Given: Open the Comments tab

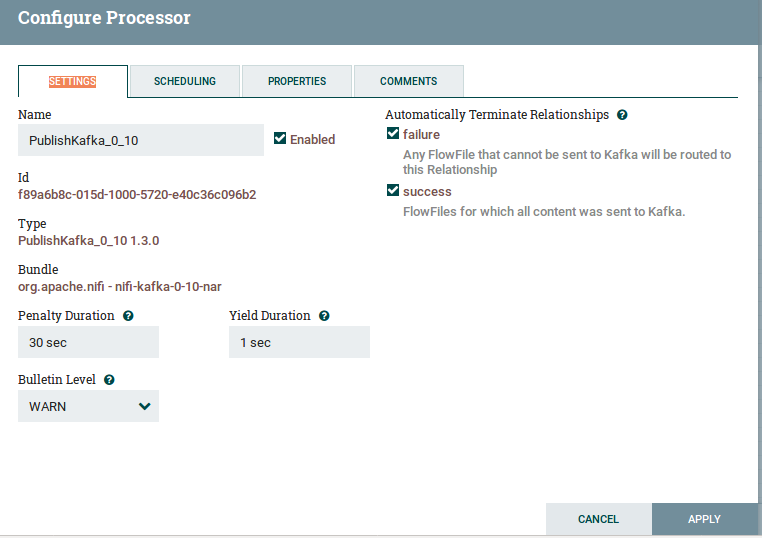Looking at the screenshot, I should [x=409, y=81].
